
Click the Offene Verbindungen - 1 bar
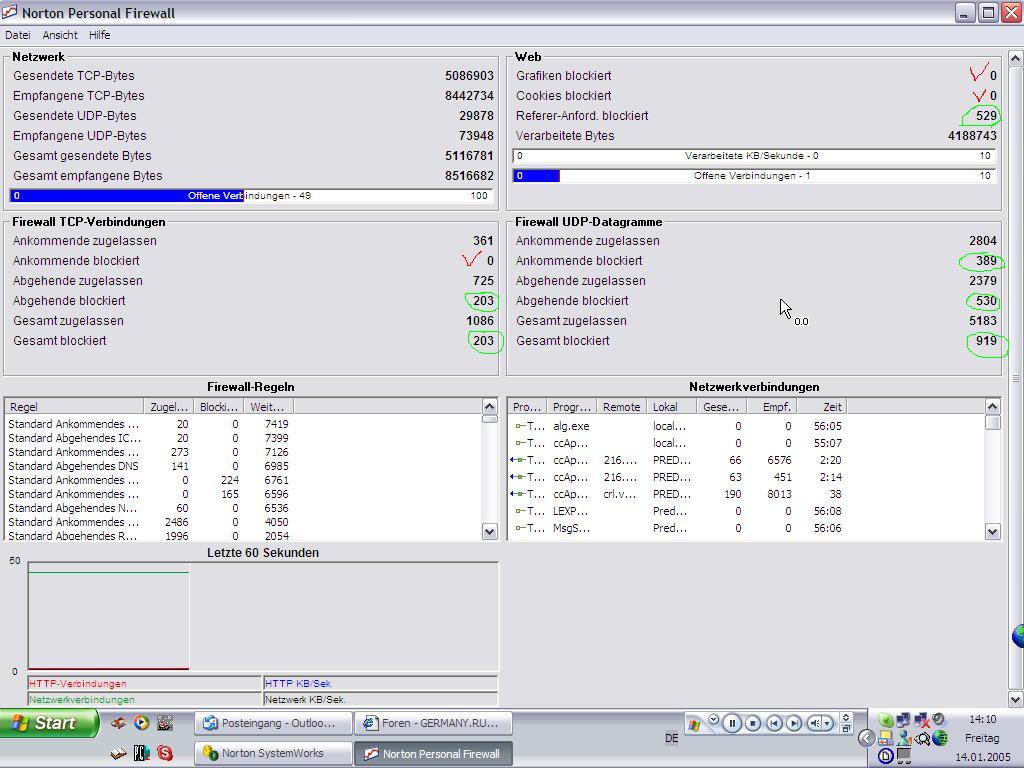[754, 176]
